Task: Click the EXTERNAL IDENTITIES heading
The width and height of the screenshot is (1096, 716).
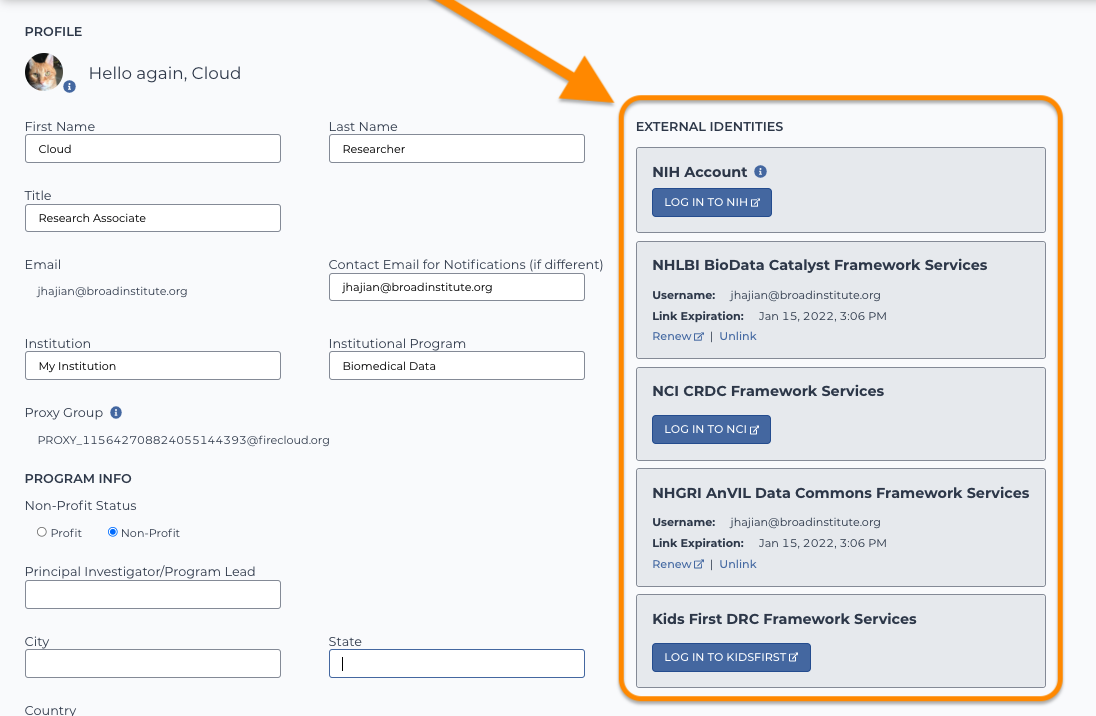Action: coord(709,127)
